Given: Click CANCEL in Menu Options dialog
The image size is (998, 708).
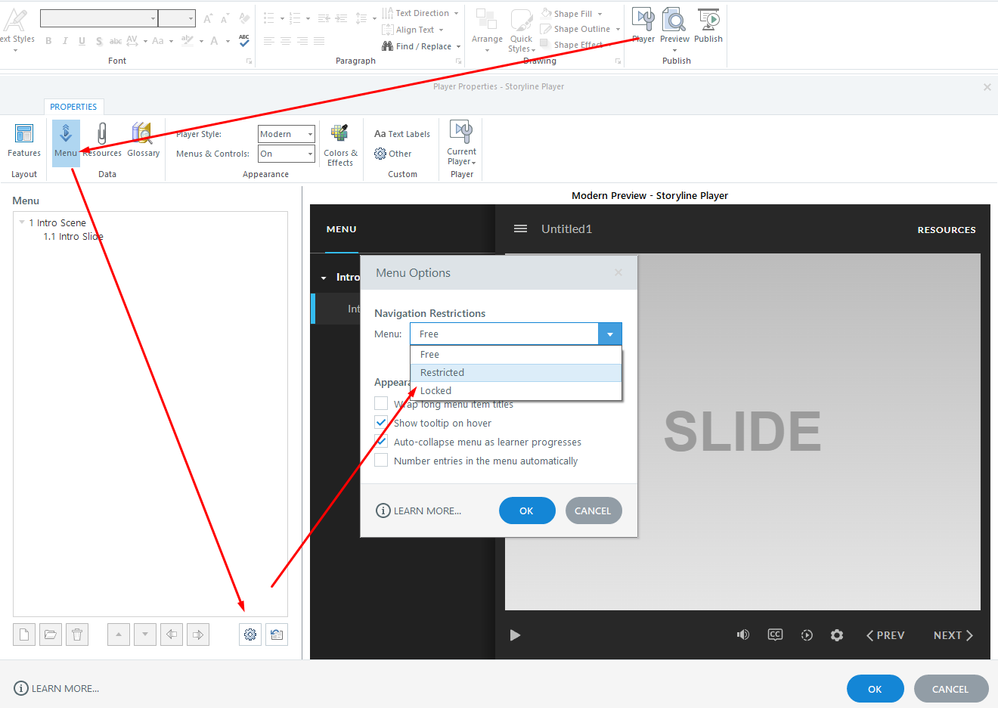Looking at the screenshot, I should 593,511.
